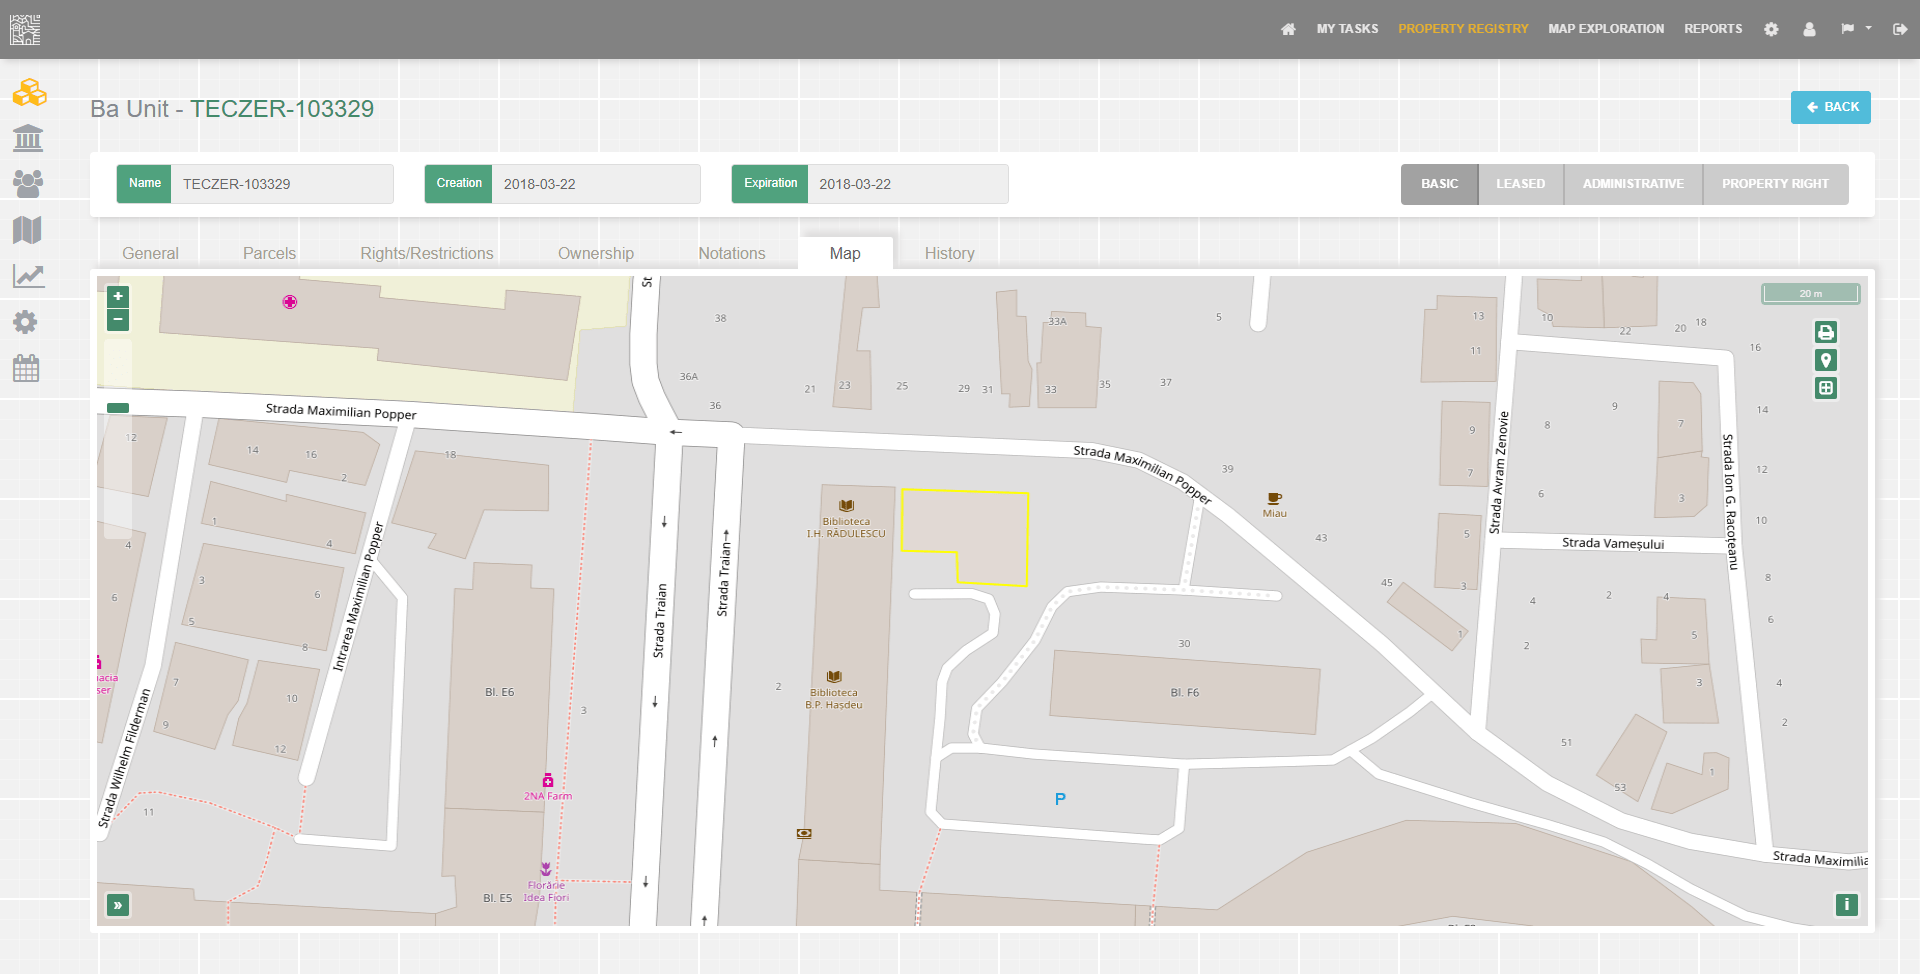This screenshot has width=1920, height=974.
Task: Open the calendar icon in left sidebar
Action: pyautogui.click(x=27, y=369)
